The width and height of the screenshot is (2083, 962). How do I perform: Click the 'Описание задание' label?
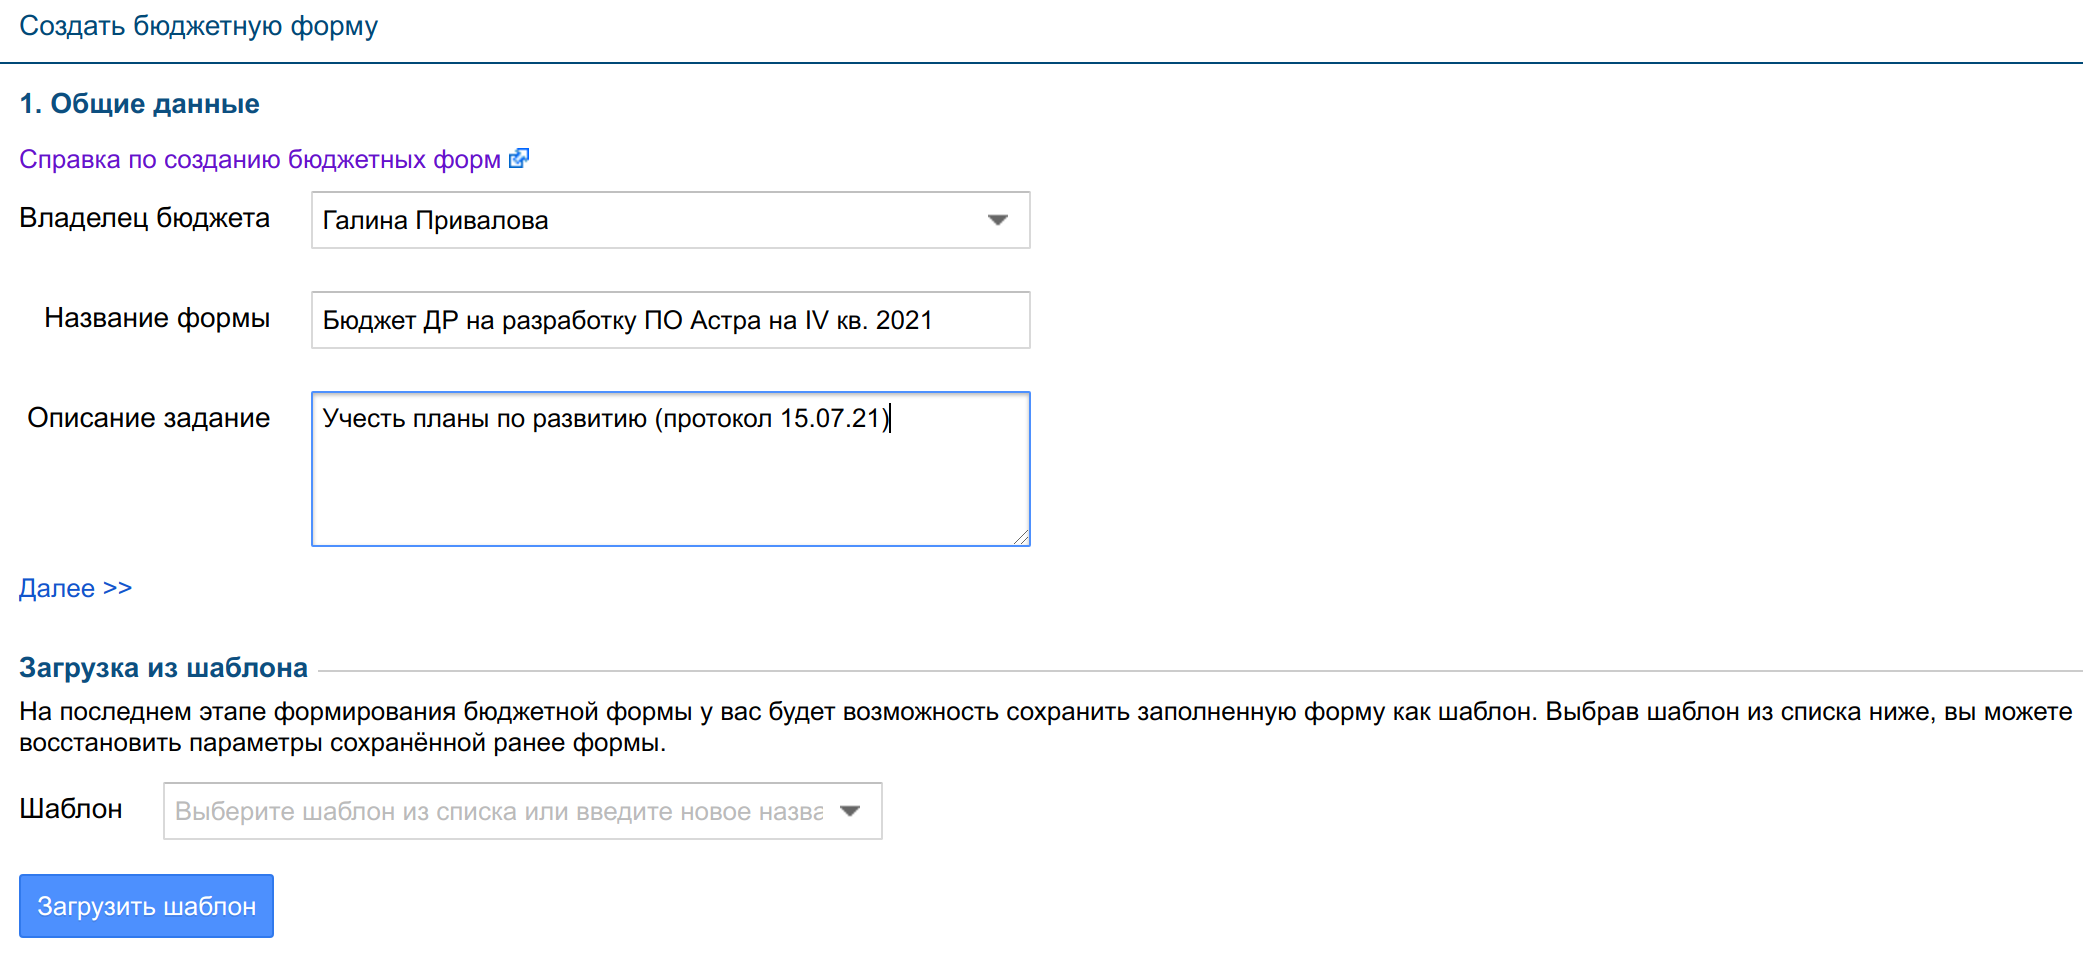tap(148, 418)
